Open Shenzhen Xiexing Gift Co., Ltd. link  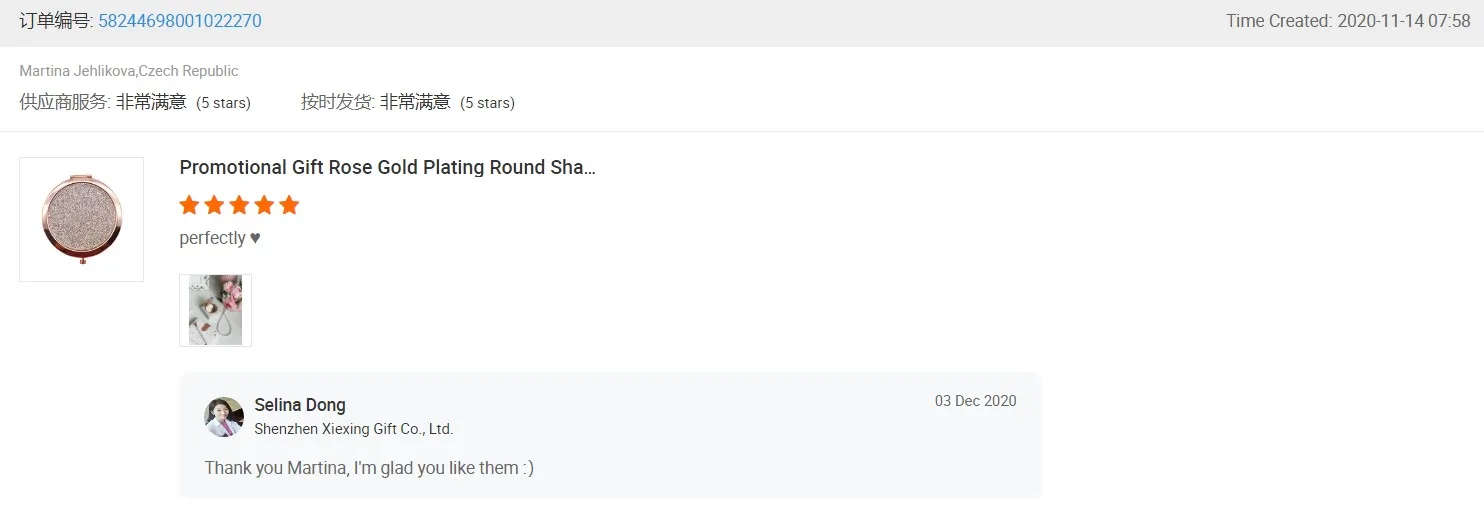pos(354,429)
